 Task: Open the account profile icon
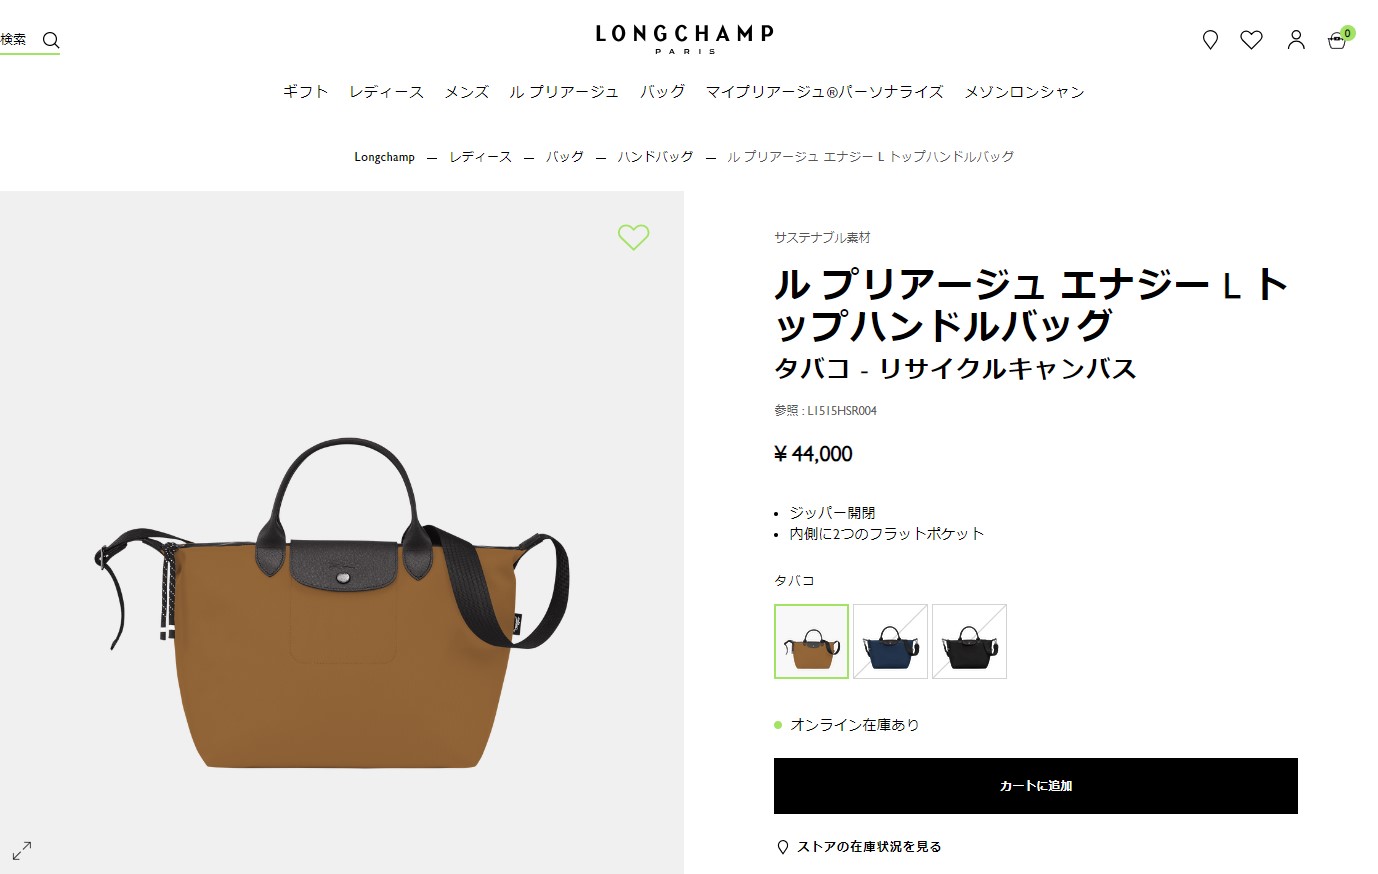1296,40
